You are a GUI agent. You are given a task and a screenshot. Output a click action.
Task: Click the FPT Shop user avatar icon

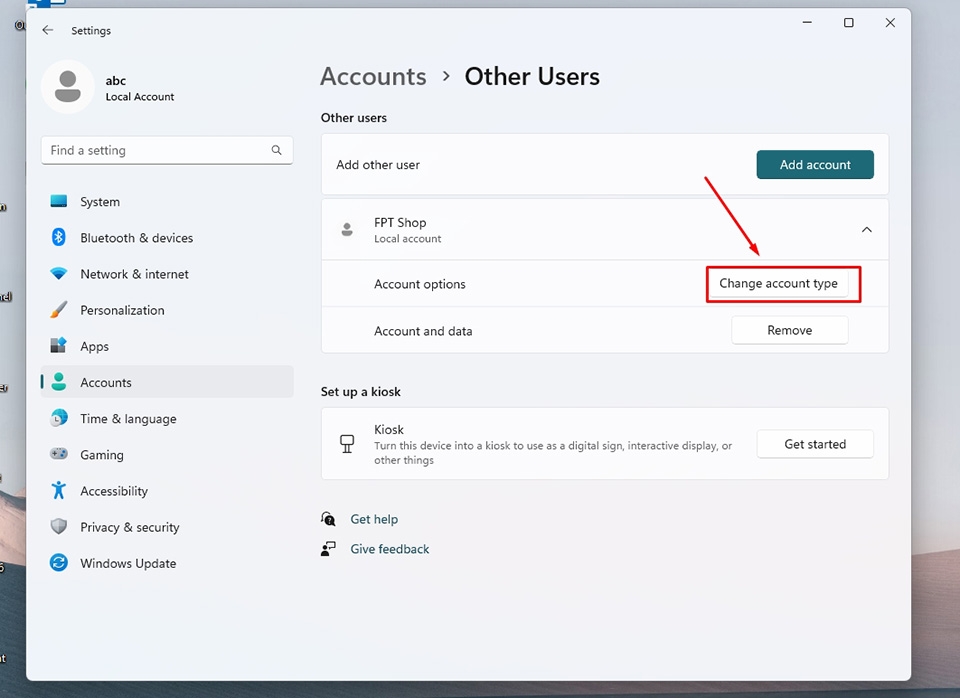[x=347, y=230]
